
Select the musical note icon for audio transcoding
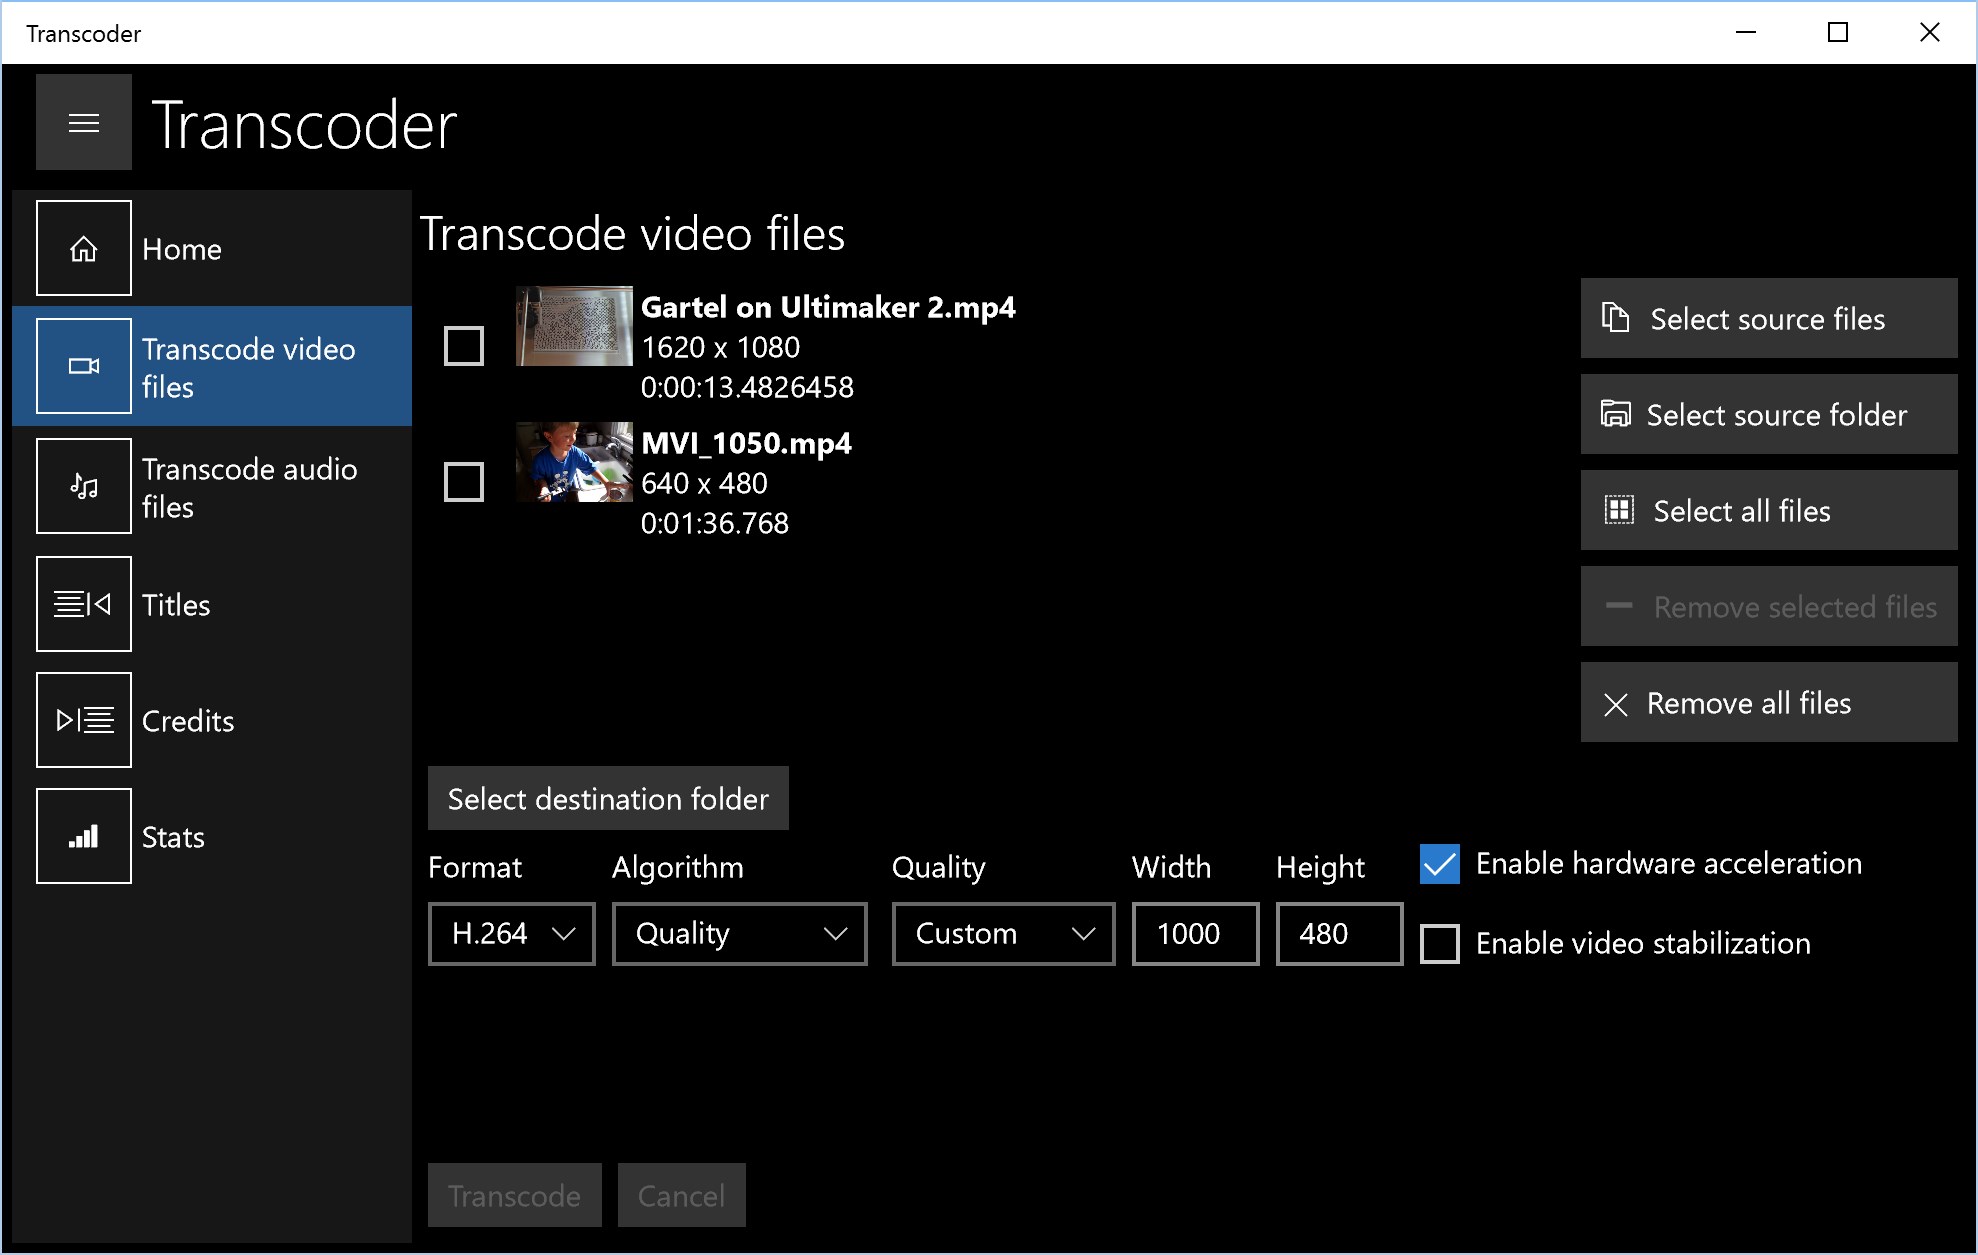pyautogui.click(x=83, y=486)
